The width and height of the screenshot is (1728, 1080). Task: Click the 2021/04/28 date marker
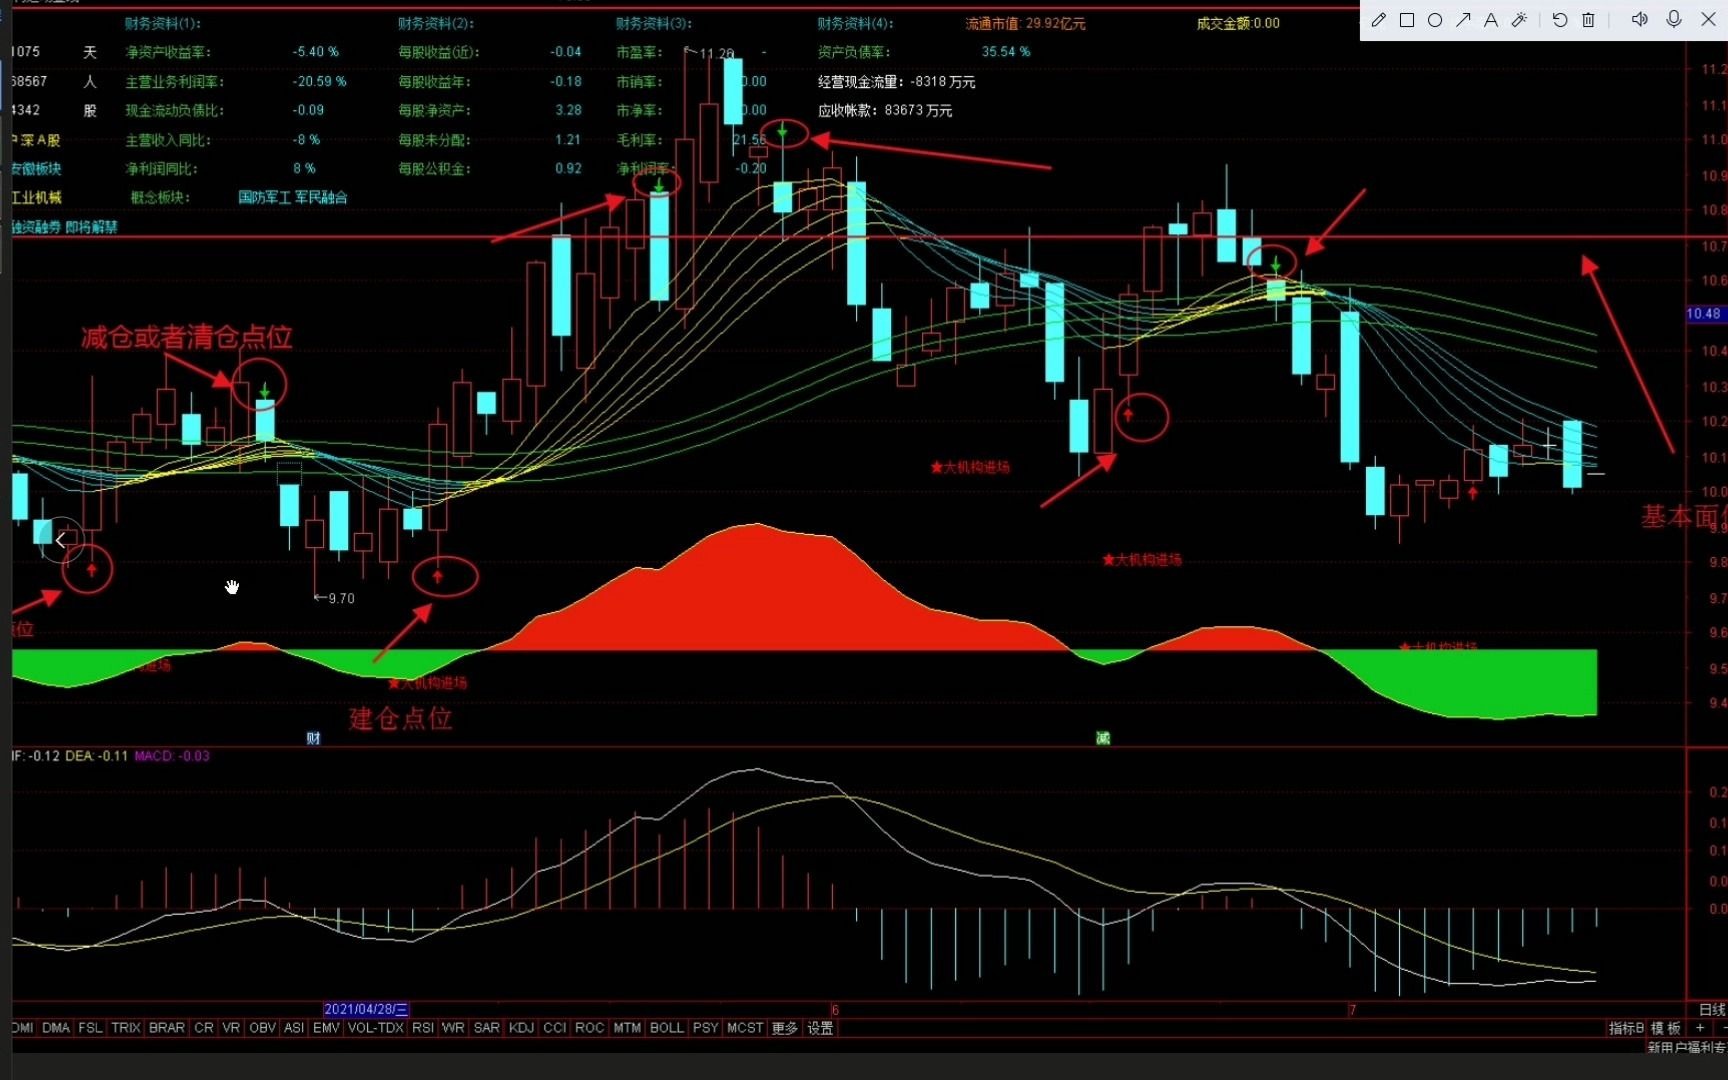366,1009
